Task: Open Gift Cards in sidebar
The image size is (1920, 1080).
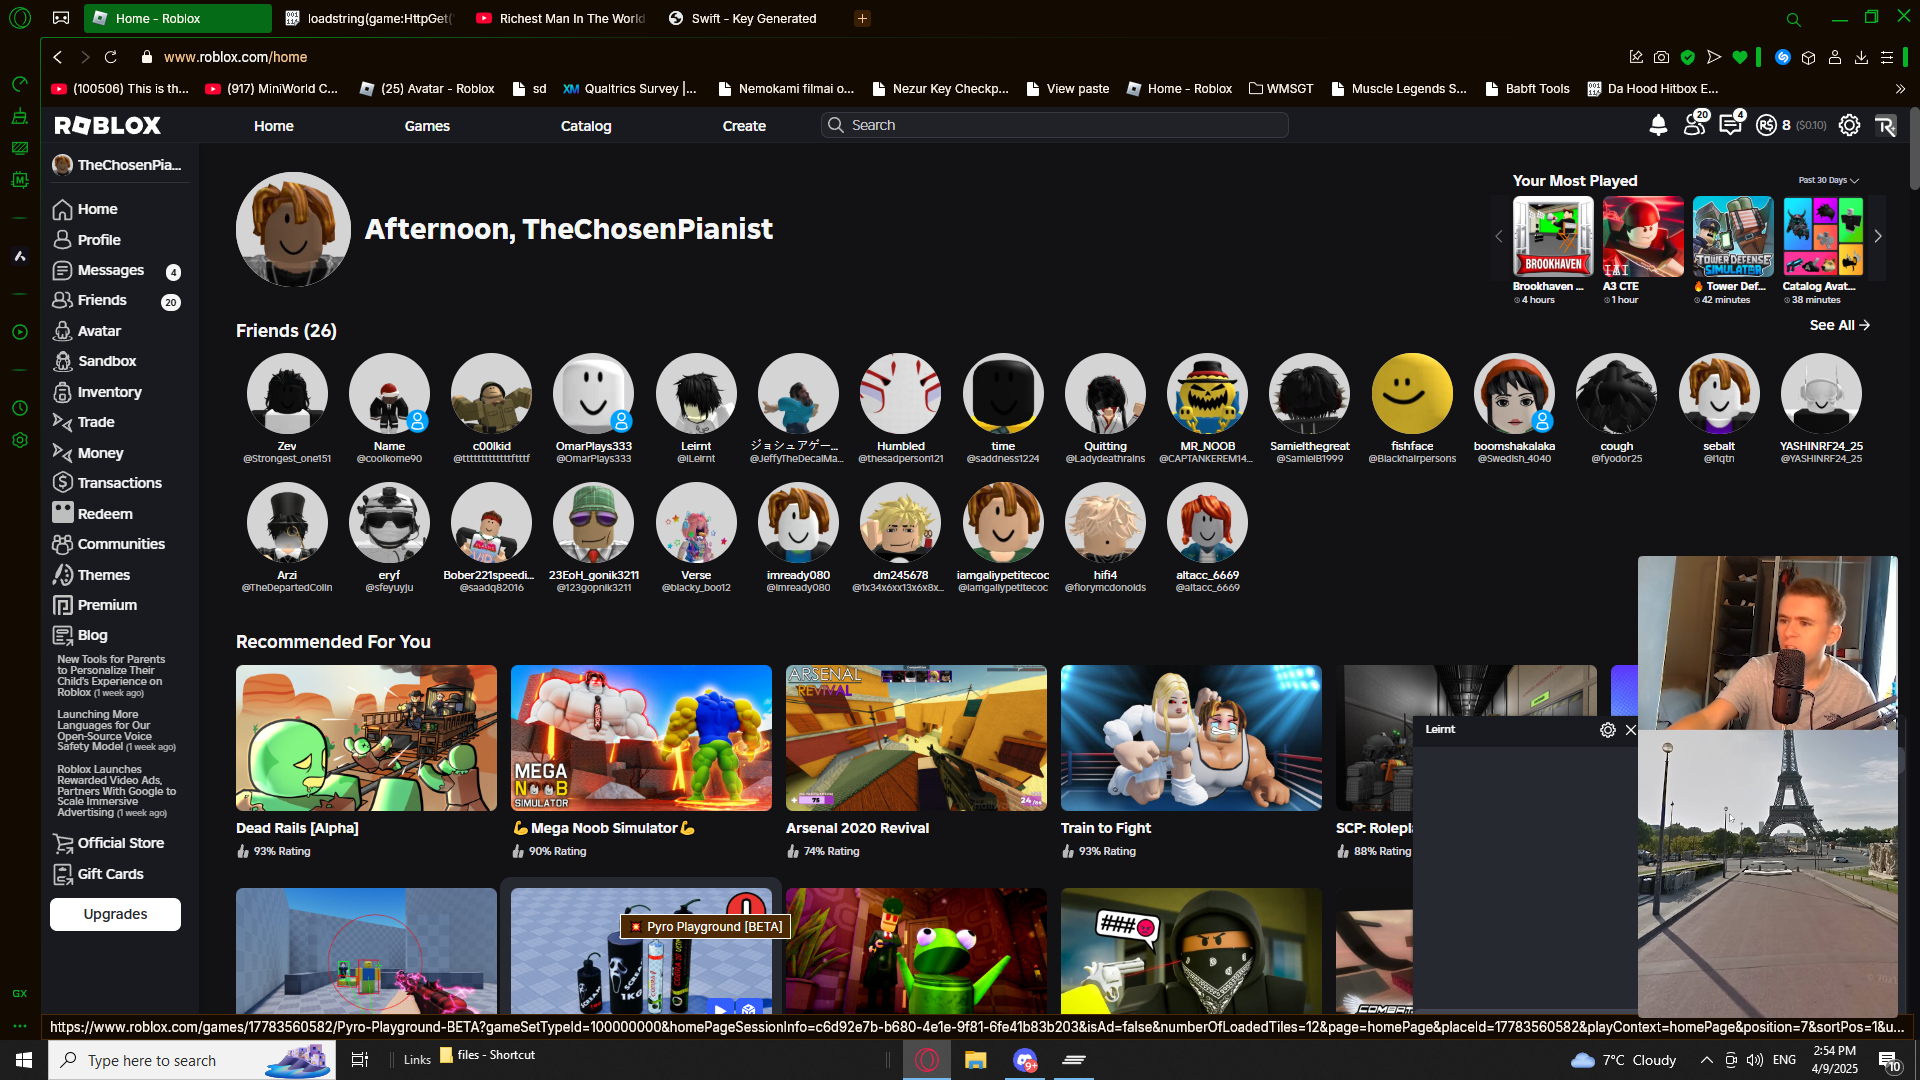Action: point(110,874)
